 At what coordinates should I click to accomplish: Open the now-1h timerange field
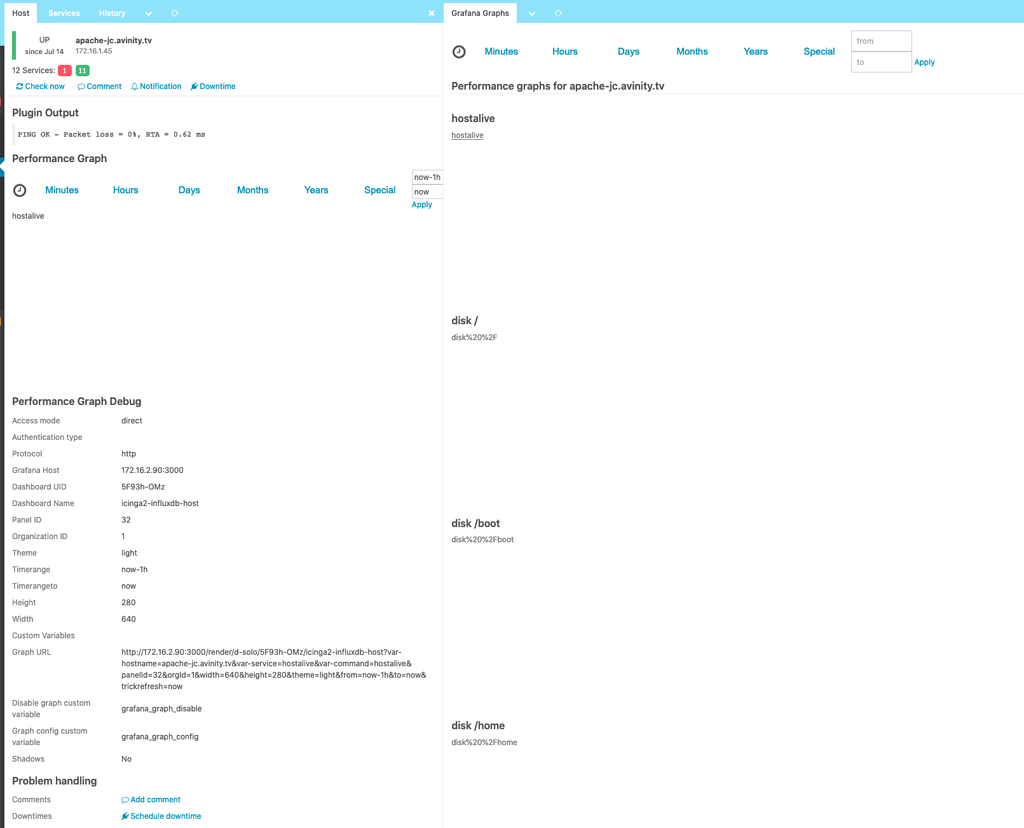point(426,176)
